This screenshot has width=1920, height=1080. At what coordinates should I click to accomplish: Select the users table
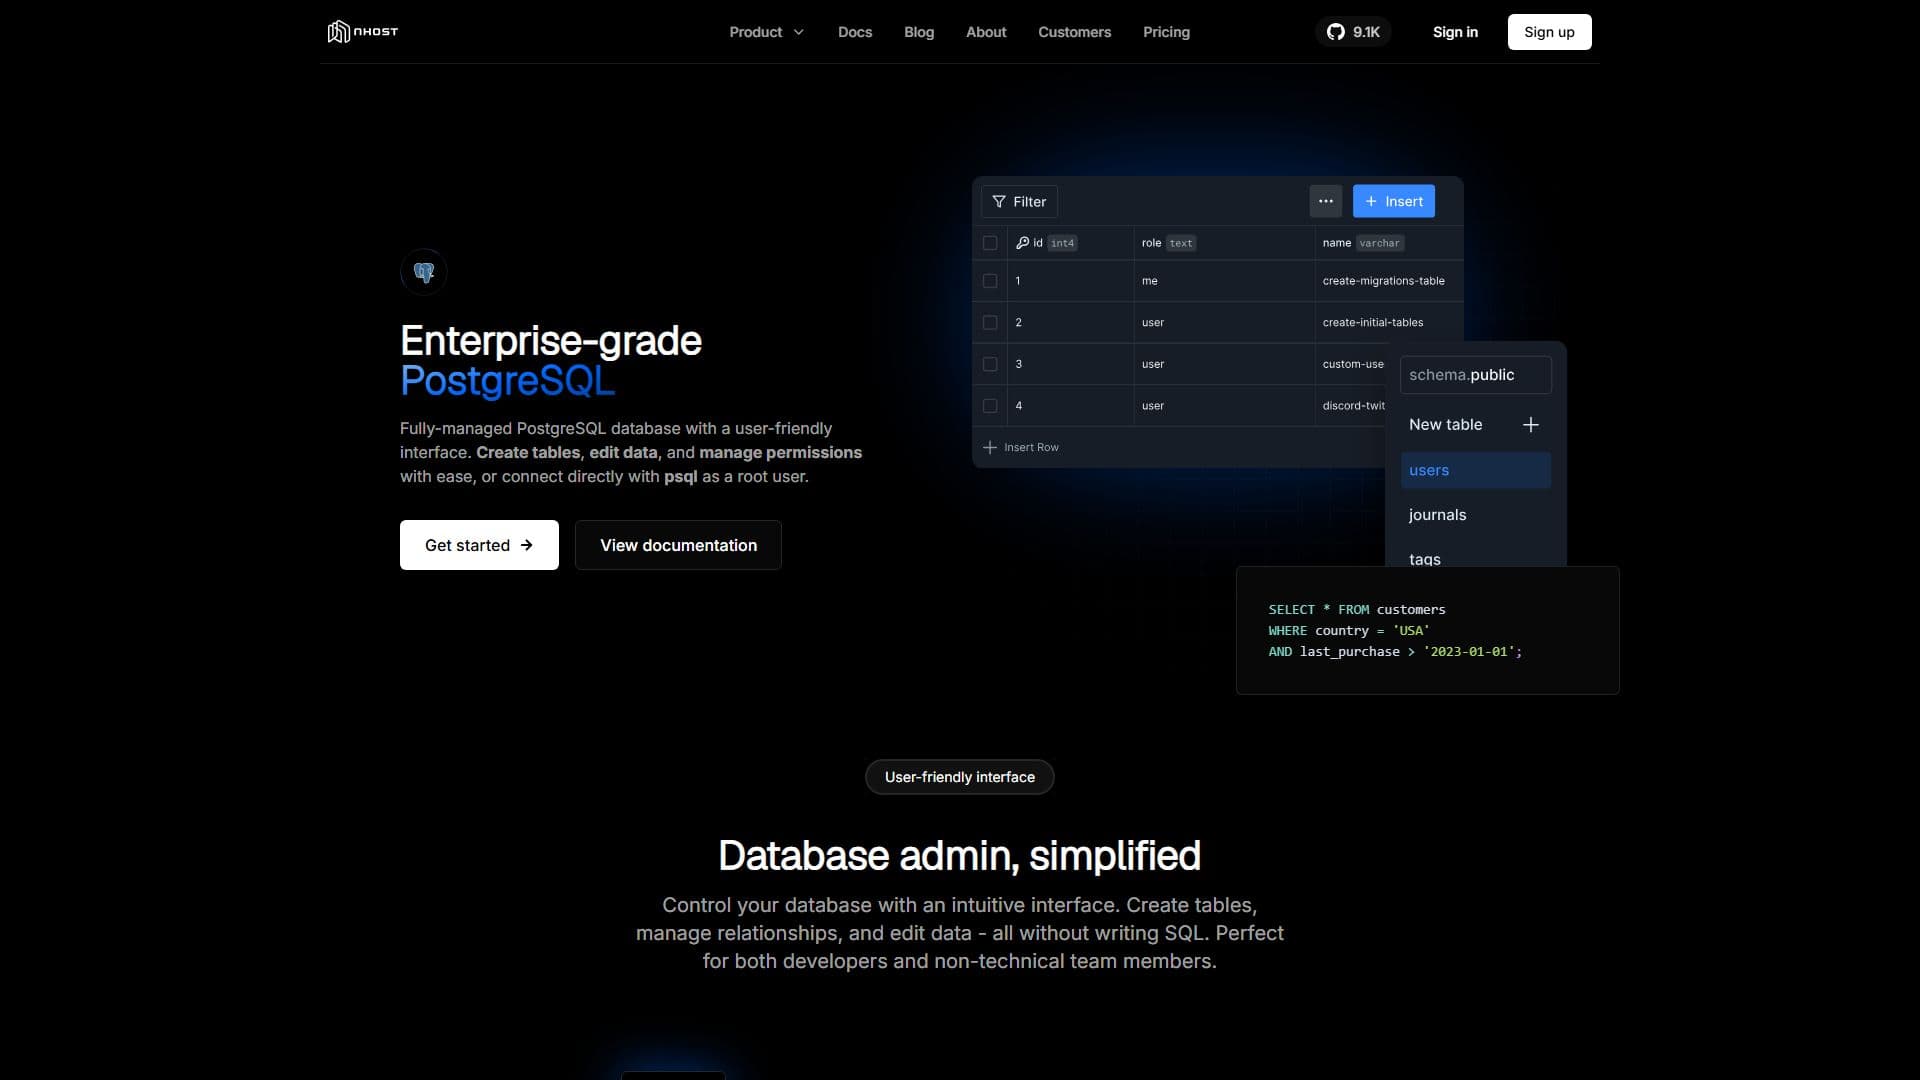point(1476,470)
